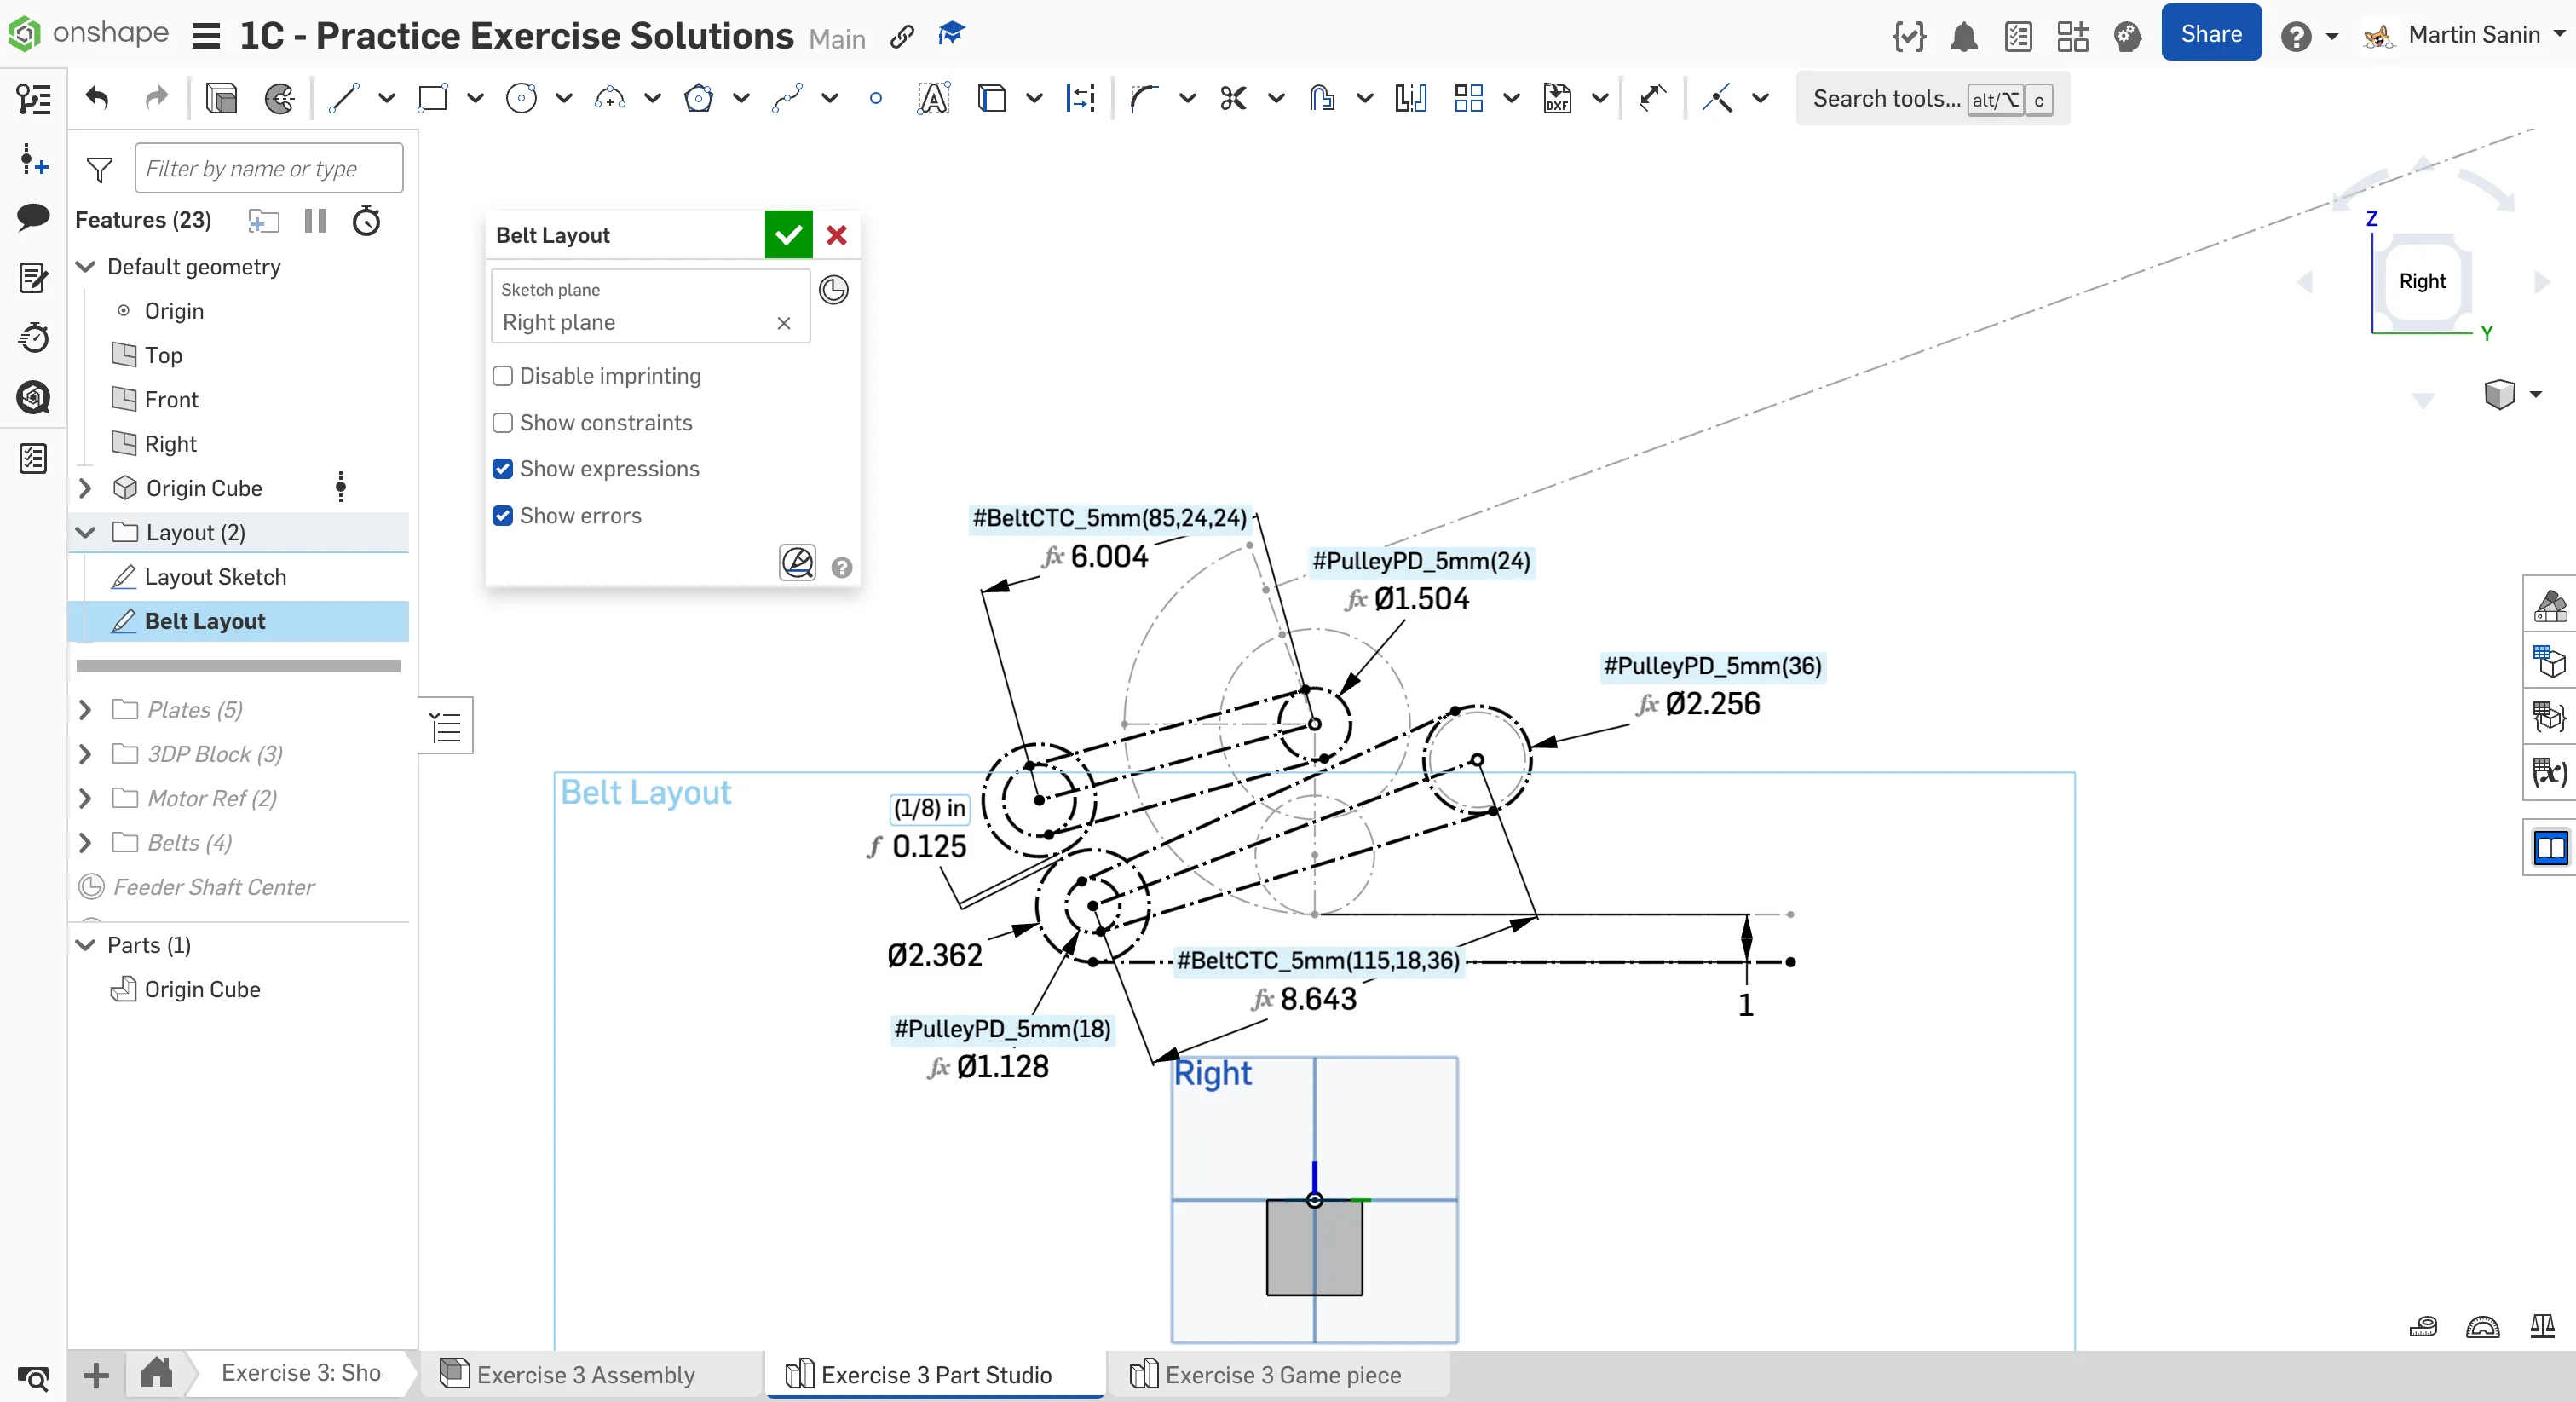
Task: Enable the Disable imprinting checkbox
Action: 503,376
